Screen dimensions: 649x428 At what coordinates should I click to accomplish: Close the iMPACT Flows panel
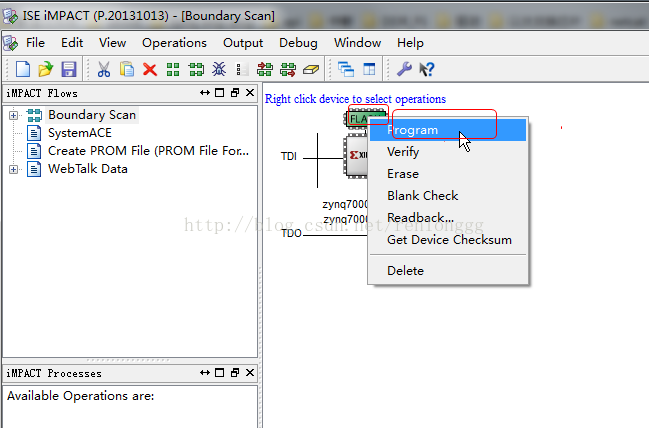[250, 93]
